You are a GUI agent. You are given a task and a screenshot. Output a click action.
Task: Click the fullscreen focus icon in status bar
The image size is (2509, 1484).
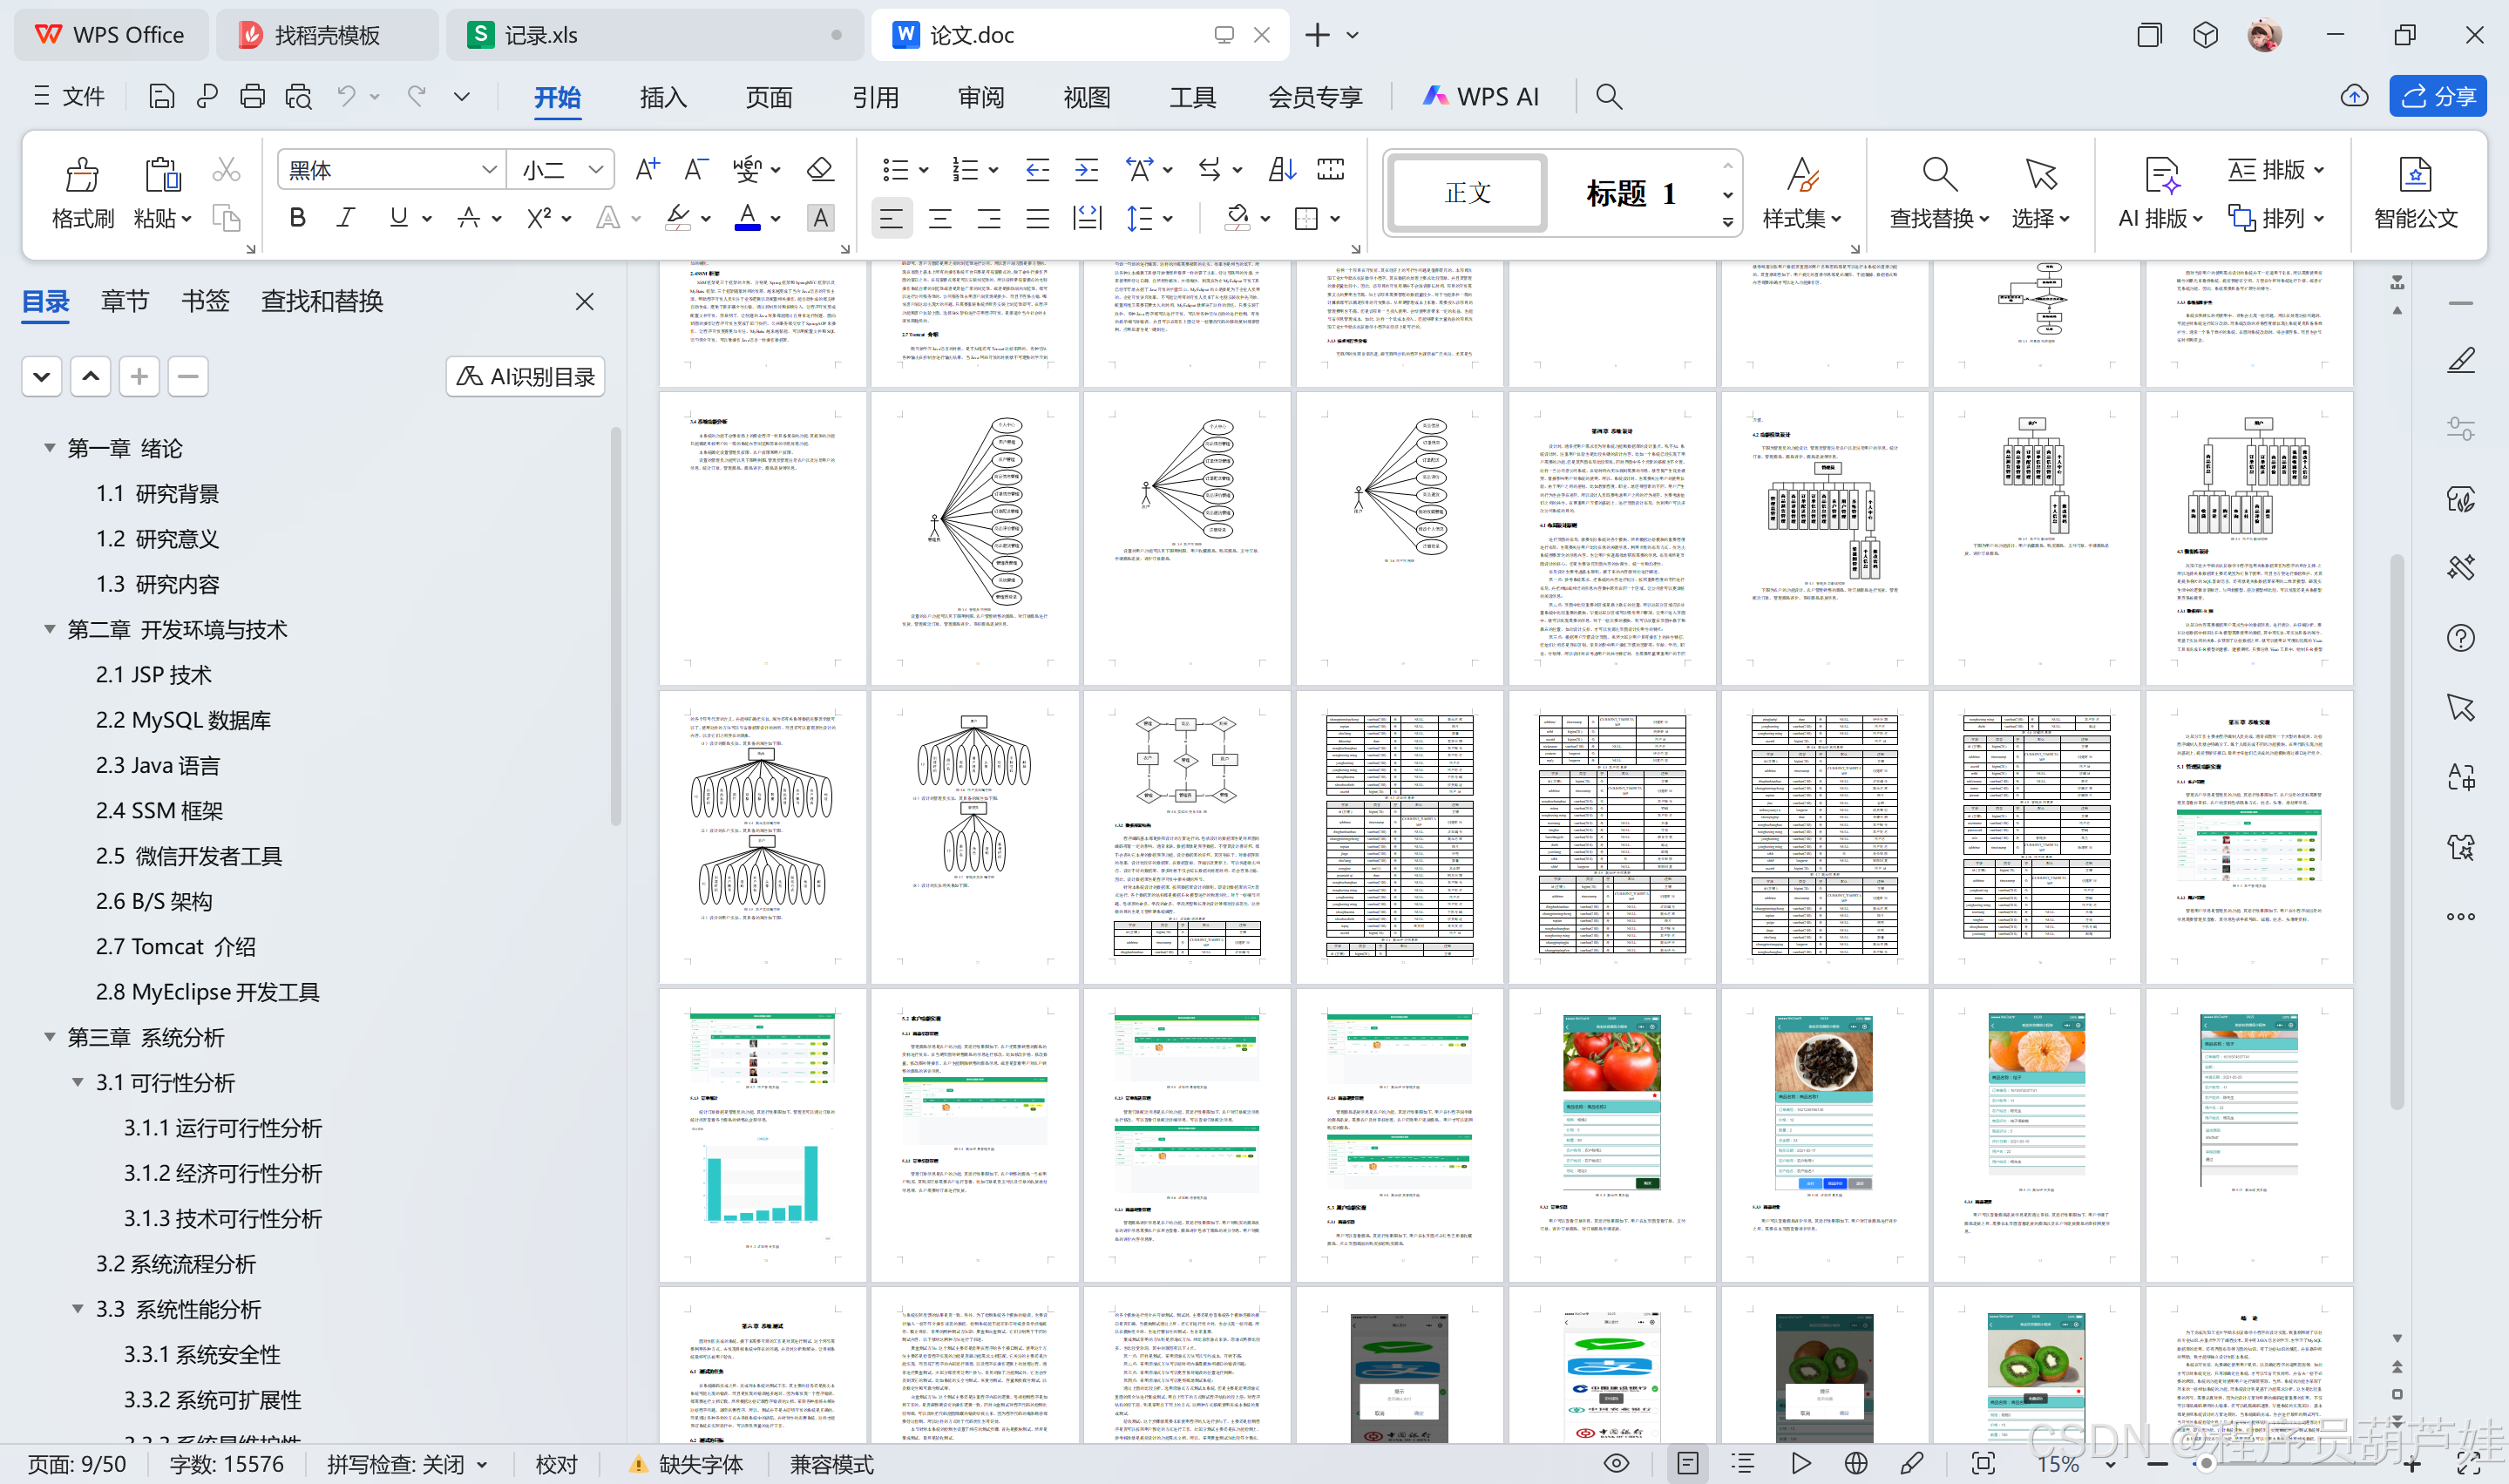point(1983,1464)
